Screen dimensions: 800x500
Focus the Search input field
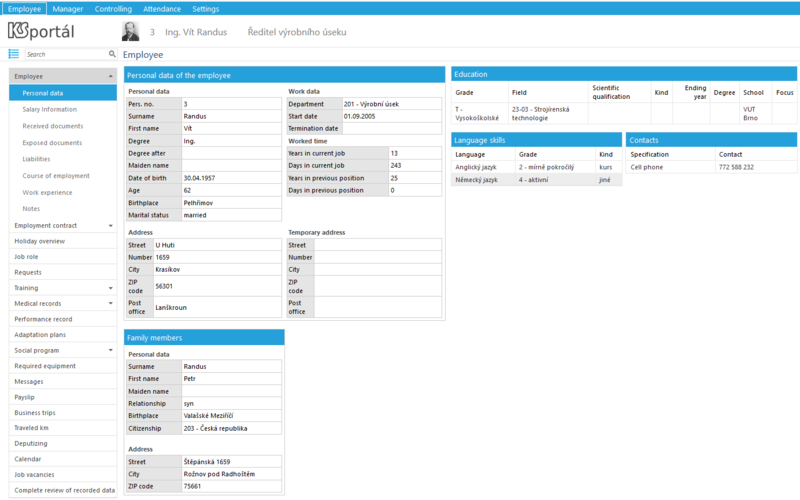click(66, 54)
